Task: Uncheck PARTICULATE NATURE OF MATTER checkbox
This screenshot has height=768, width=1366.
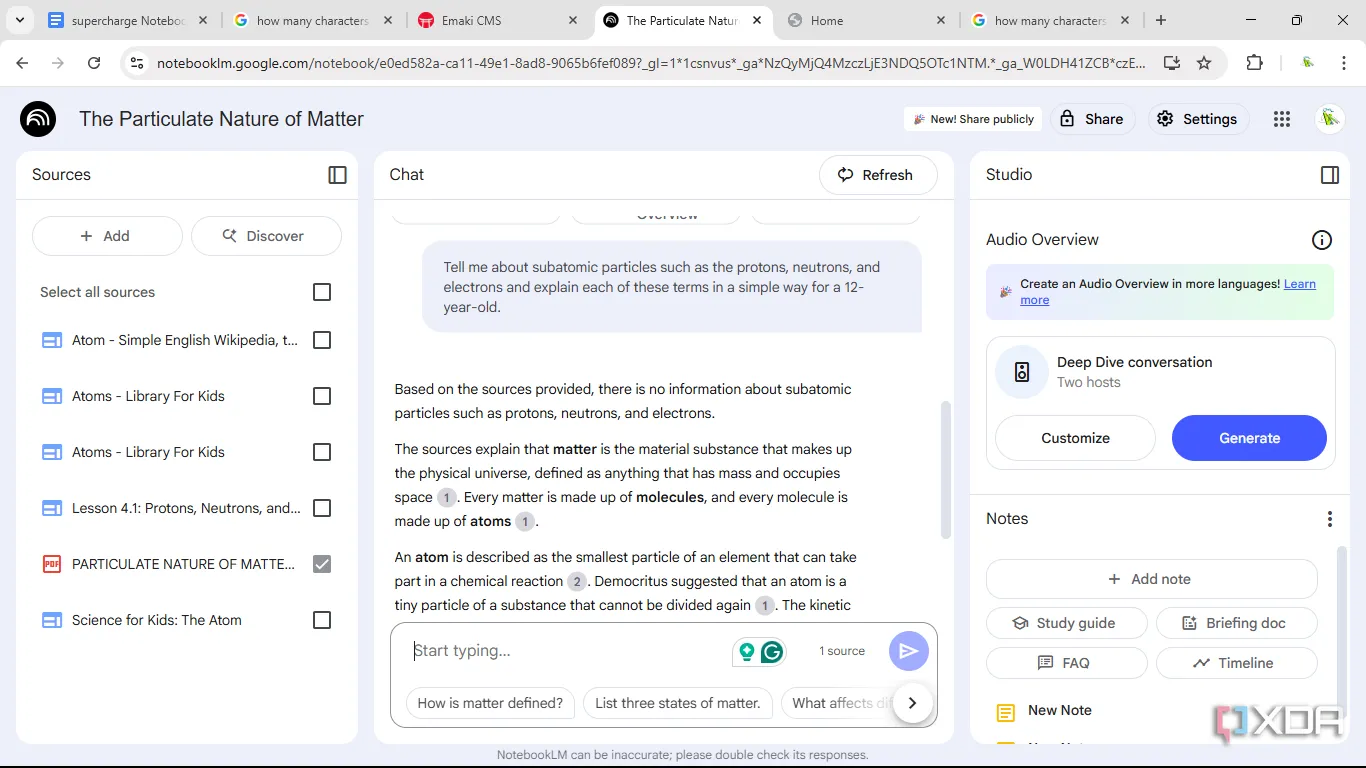Action: coord(322,564)
